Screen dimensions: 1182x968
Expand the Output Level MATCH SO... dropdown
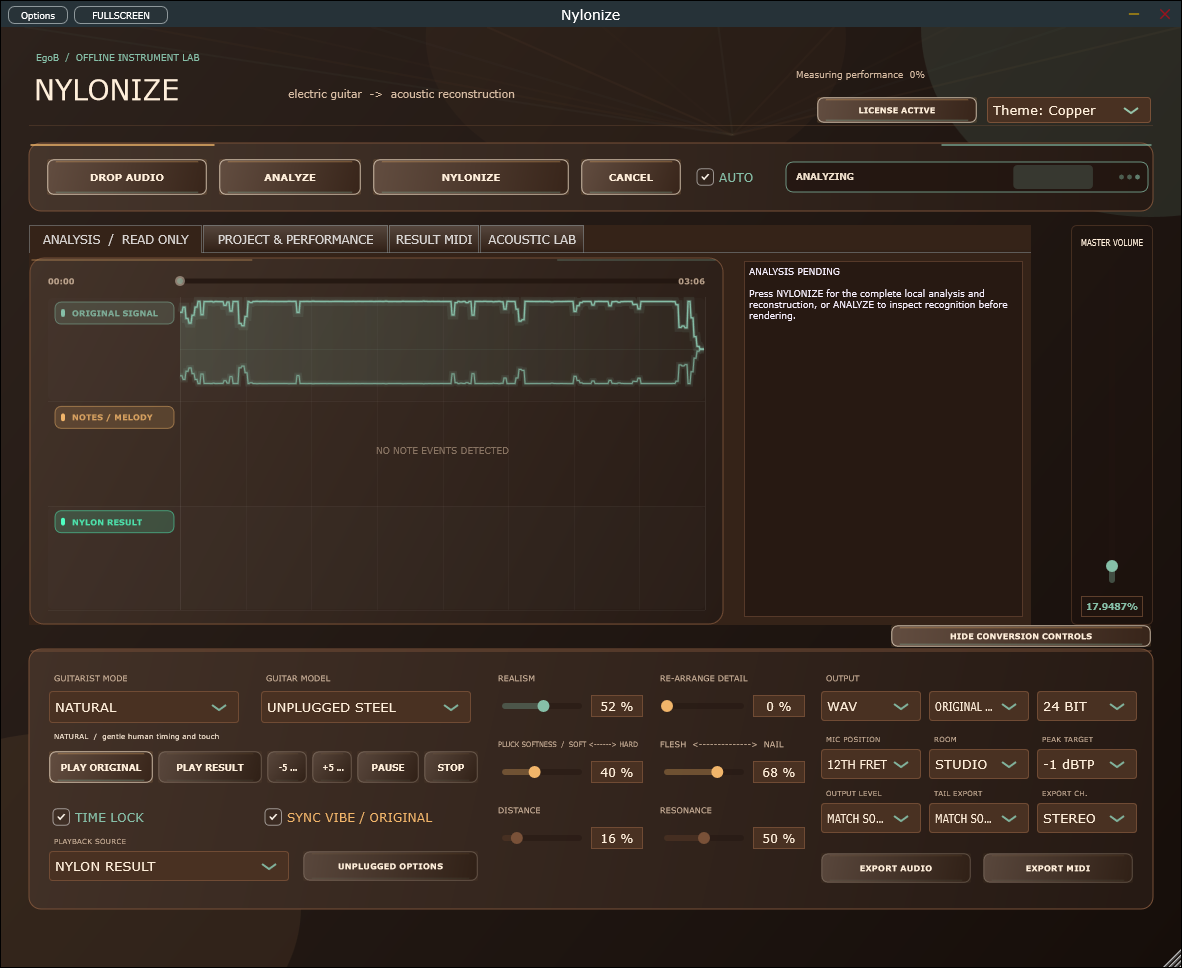[871, 818]
